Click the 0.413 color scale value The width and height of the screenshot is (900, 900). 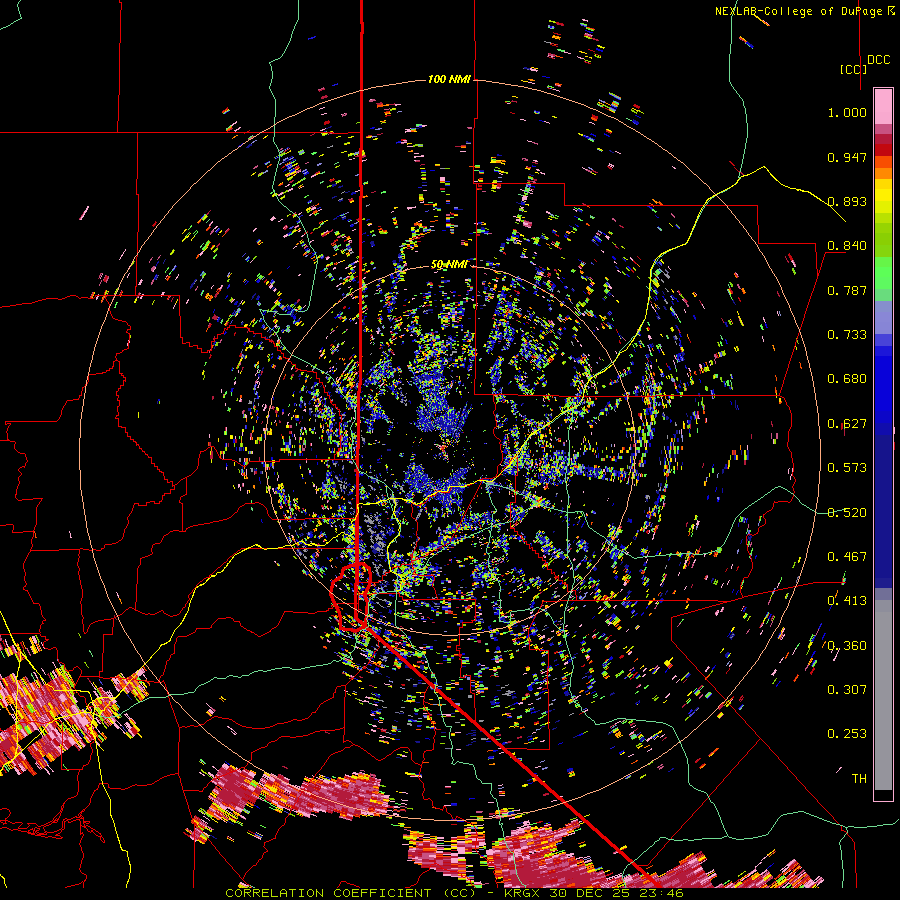click(847, 601)
